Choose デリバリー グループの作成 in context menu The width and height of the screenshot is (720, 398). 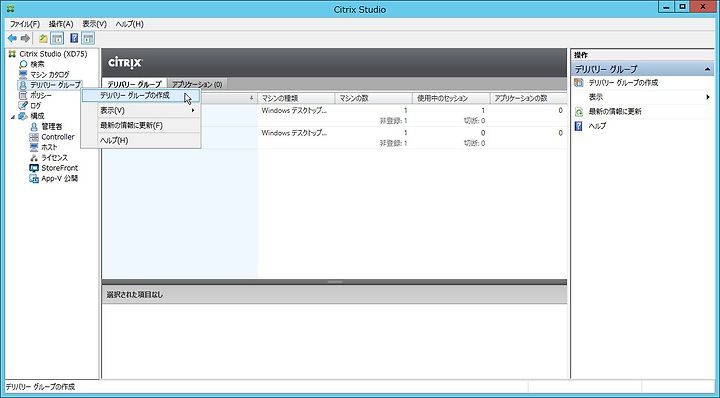click(x=141, y=95)
